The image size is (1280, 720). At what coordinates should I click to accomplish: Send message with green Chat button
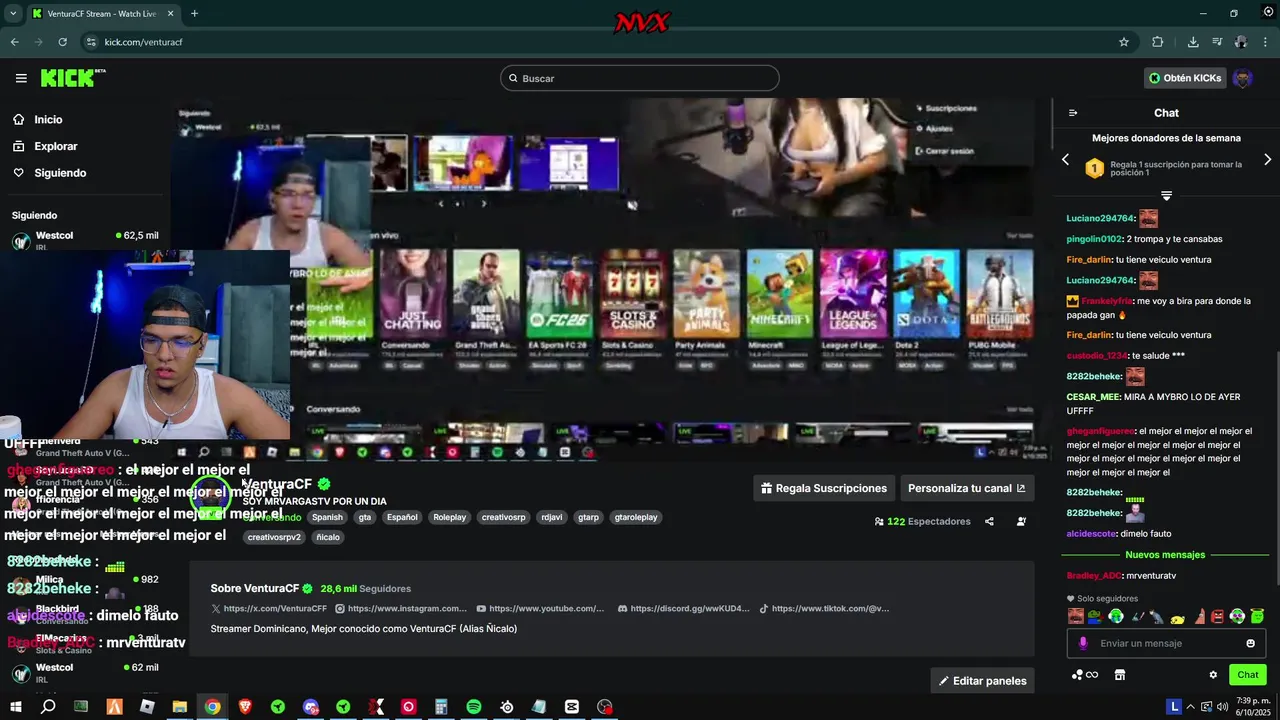click(x=1247, y=675)
